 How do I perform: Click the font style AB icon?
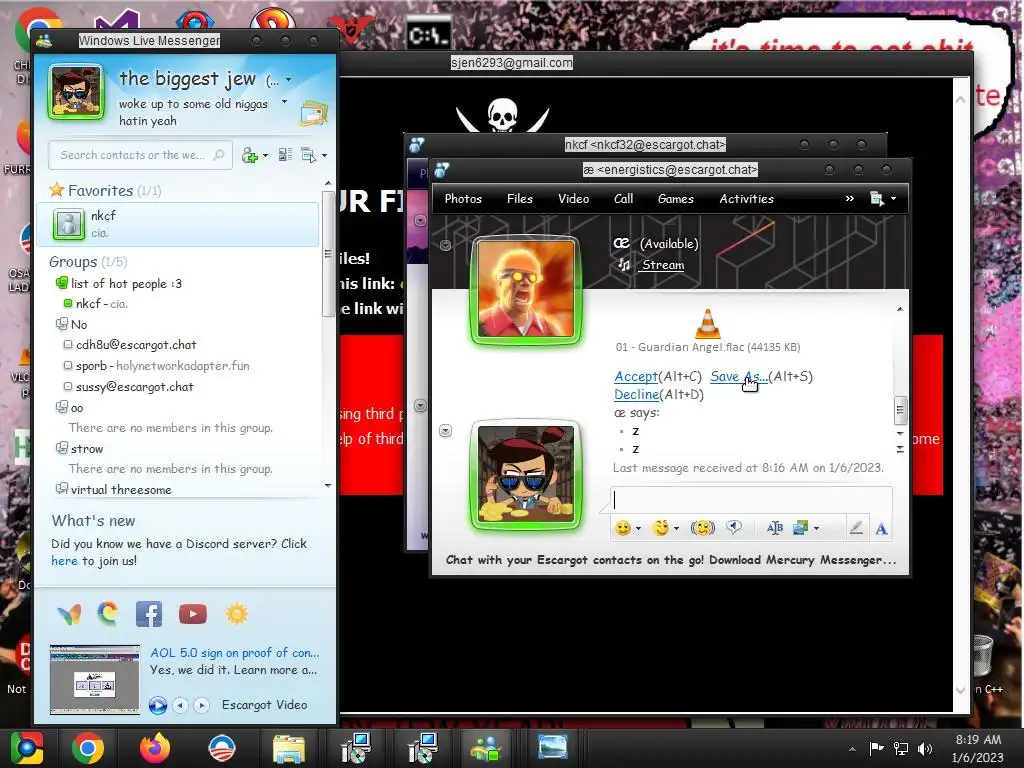[x=775, y=528]
